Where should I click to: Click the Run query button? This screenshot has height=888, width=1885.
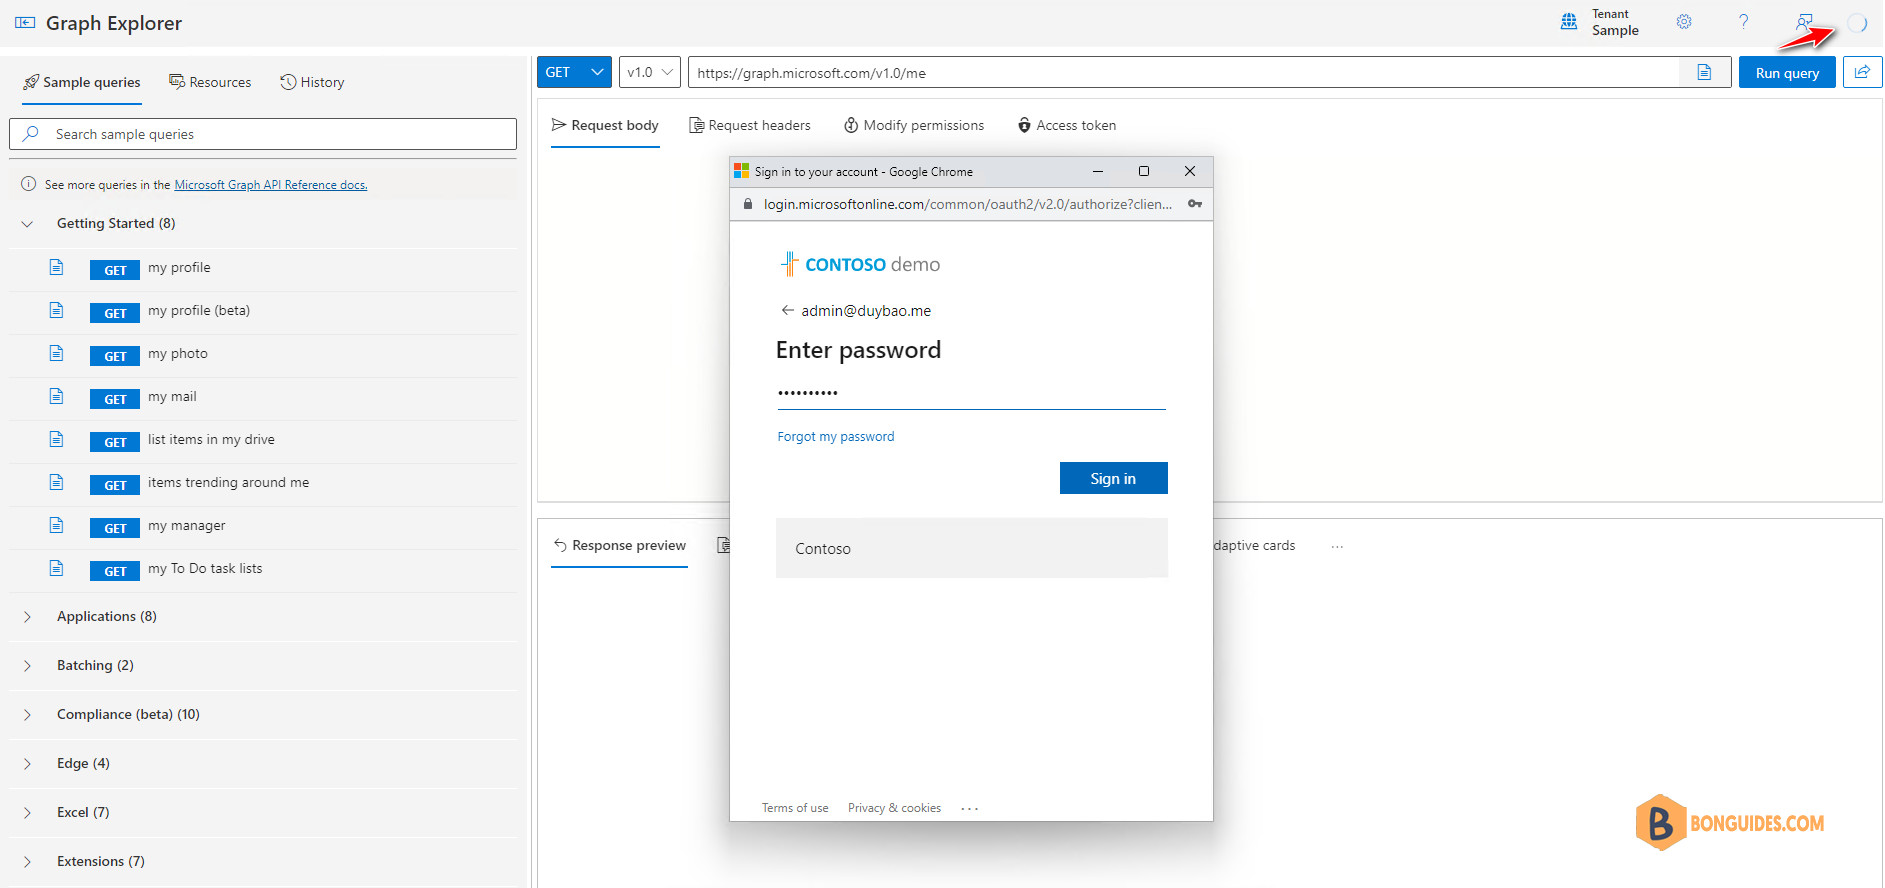pyautogui.click(x=1787, y=72)
